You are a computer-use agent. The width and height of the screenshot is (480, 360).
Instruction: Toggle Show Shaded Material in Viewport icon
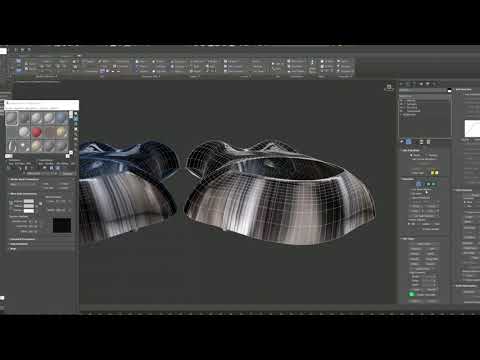(x=51, y=169)
